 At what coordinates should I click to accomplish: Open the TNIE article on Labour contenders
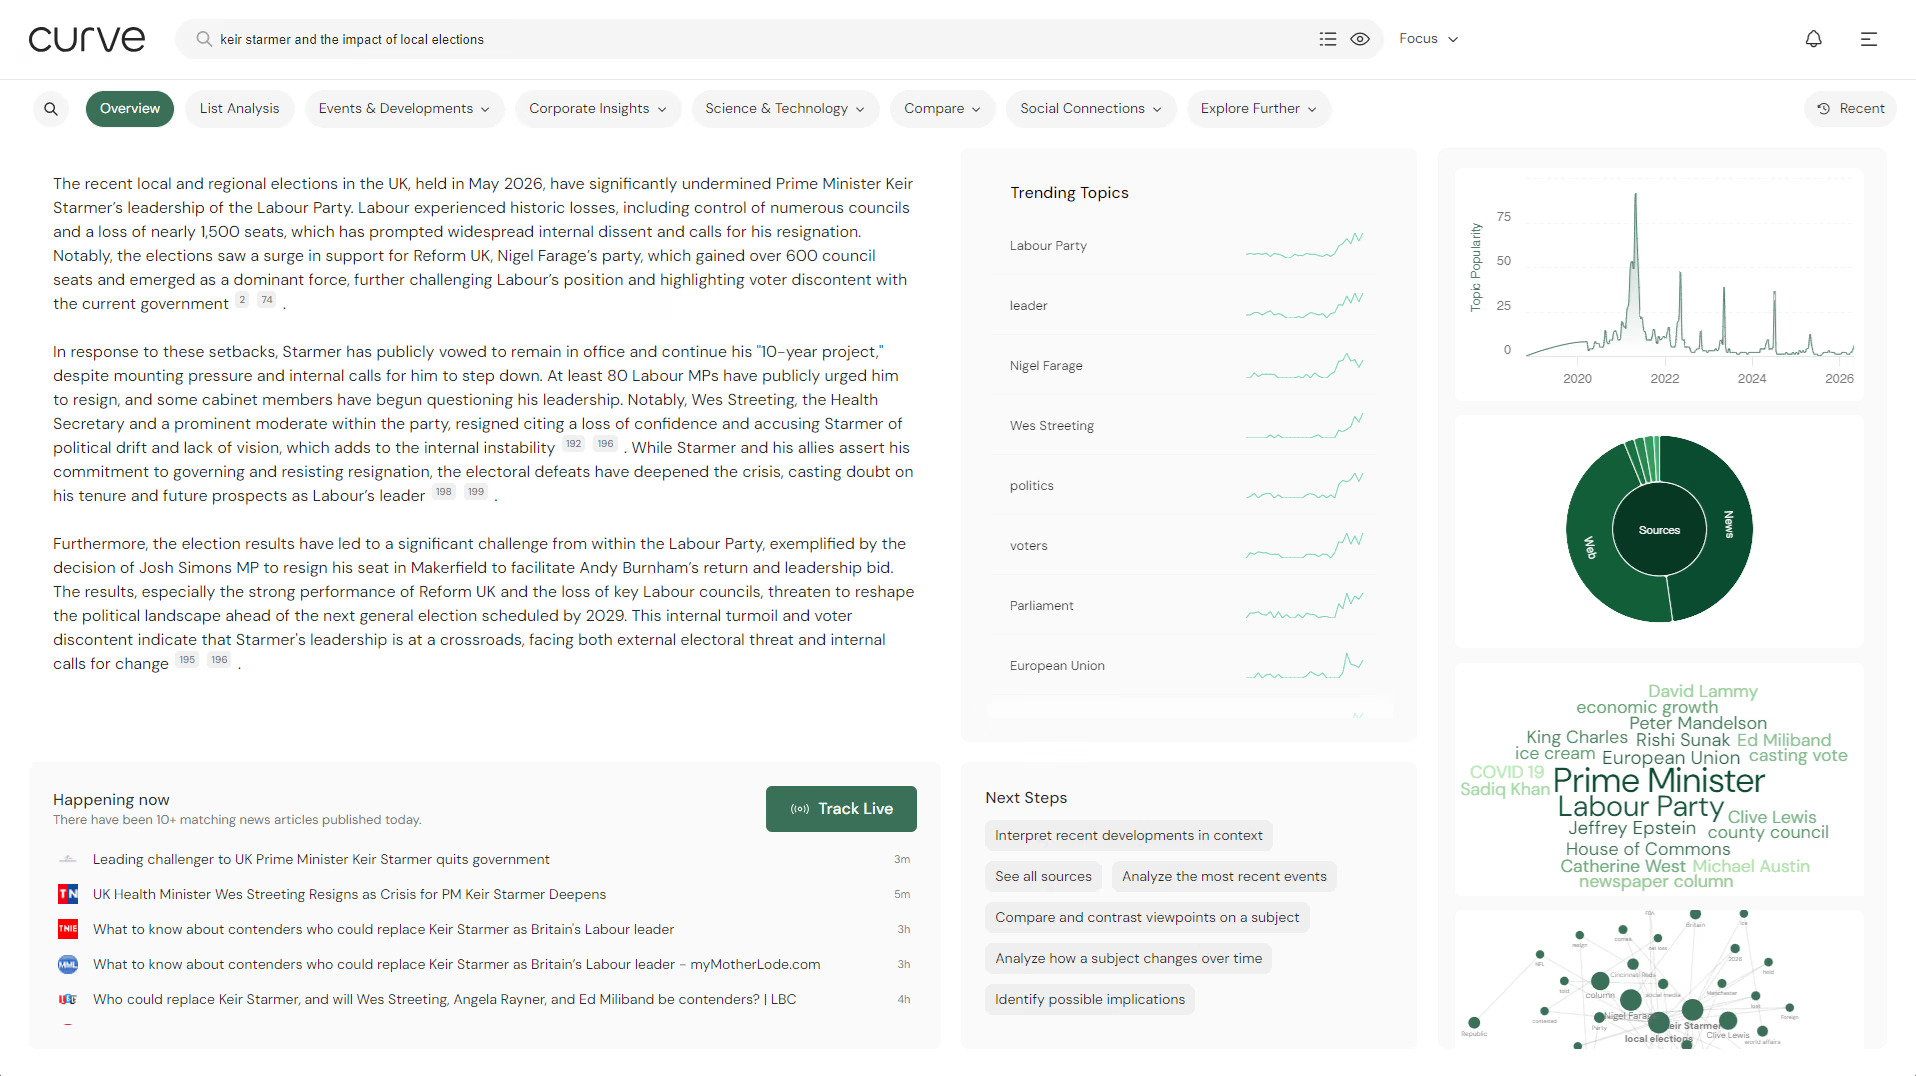383,930
